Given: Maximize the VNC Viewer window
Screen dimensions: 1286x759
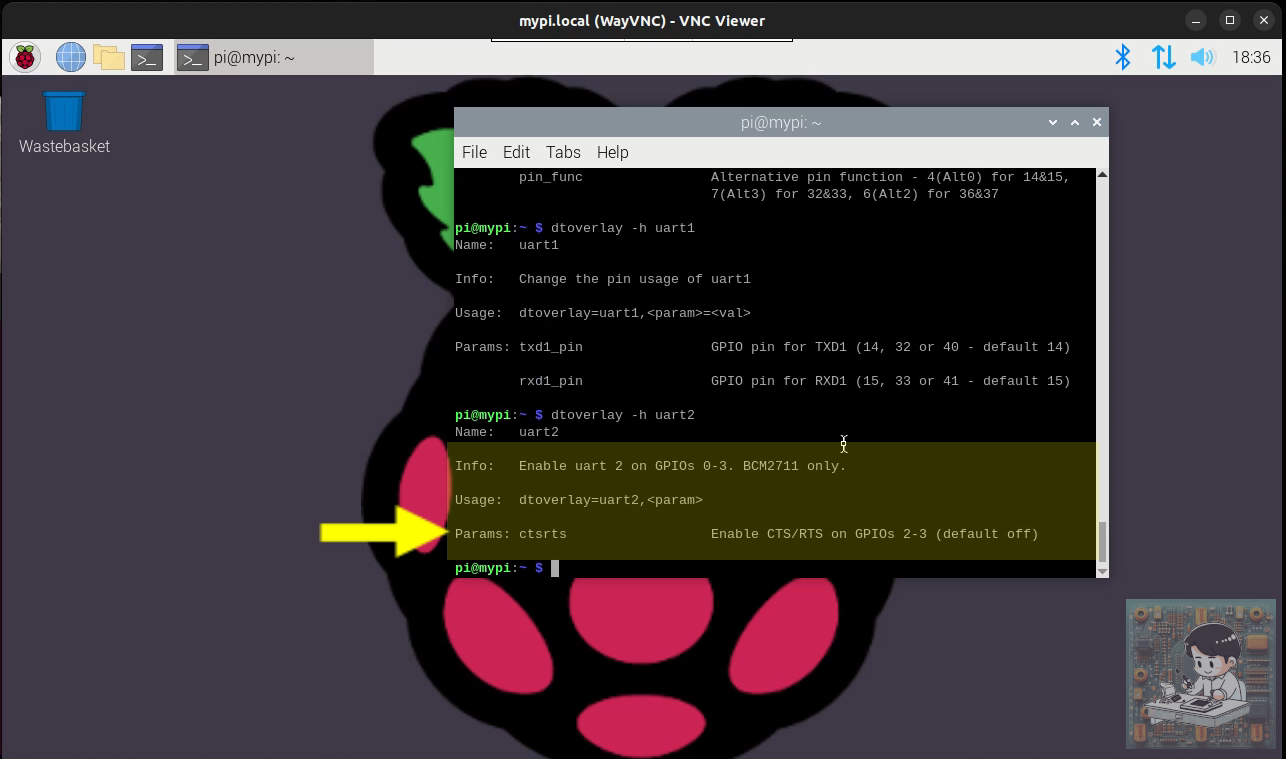Looking at the screenshot, I should coord(1230,20).
